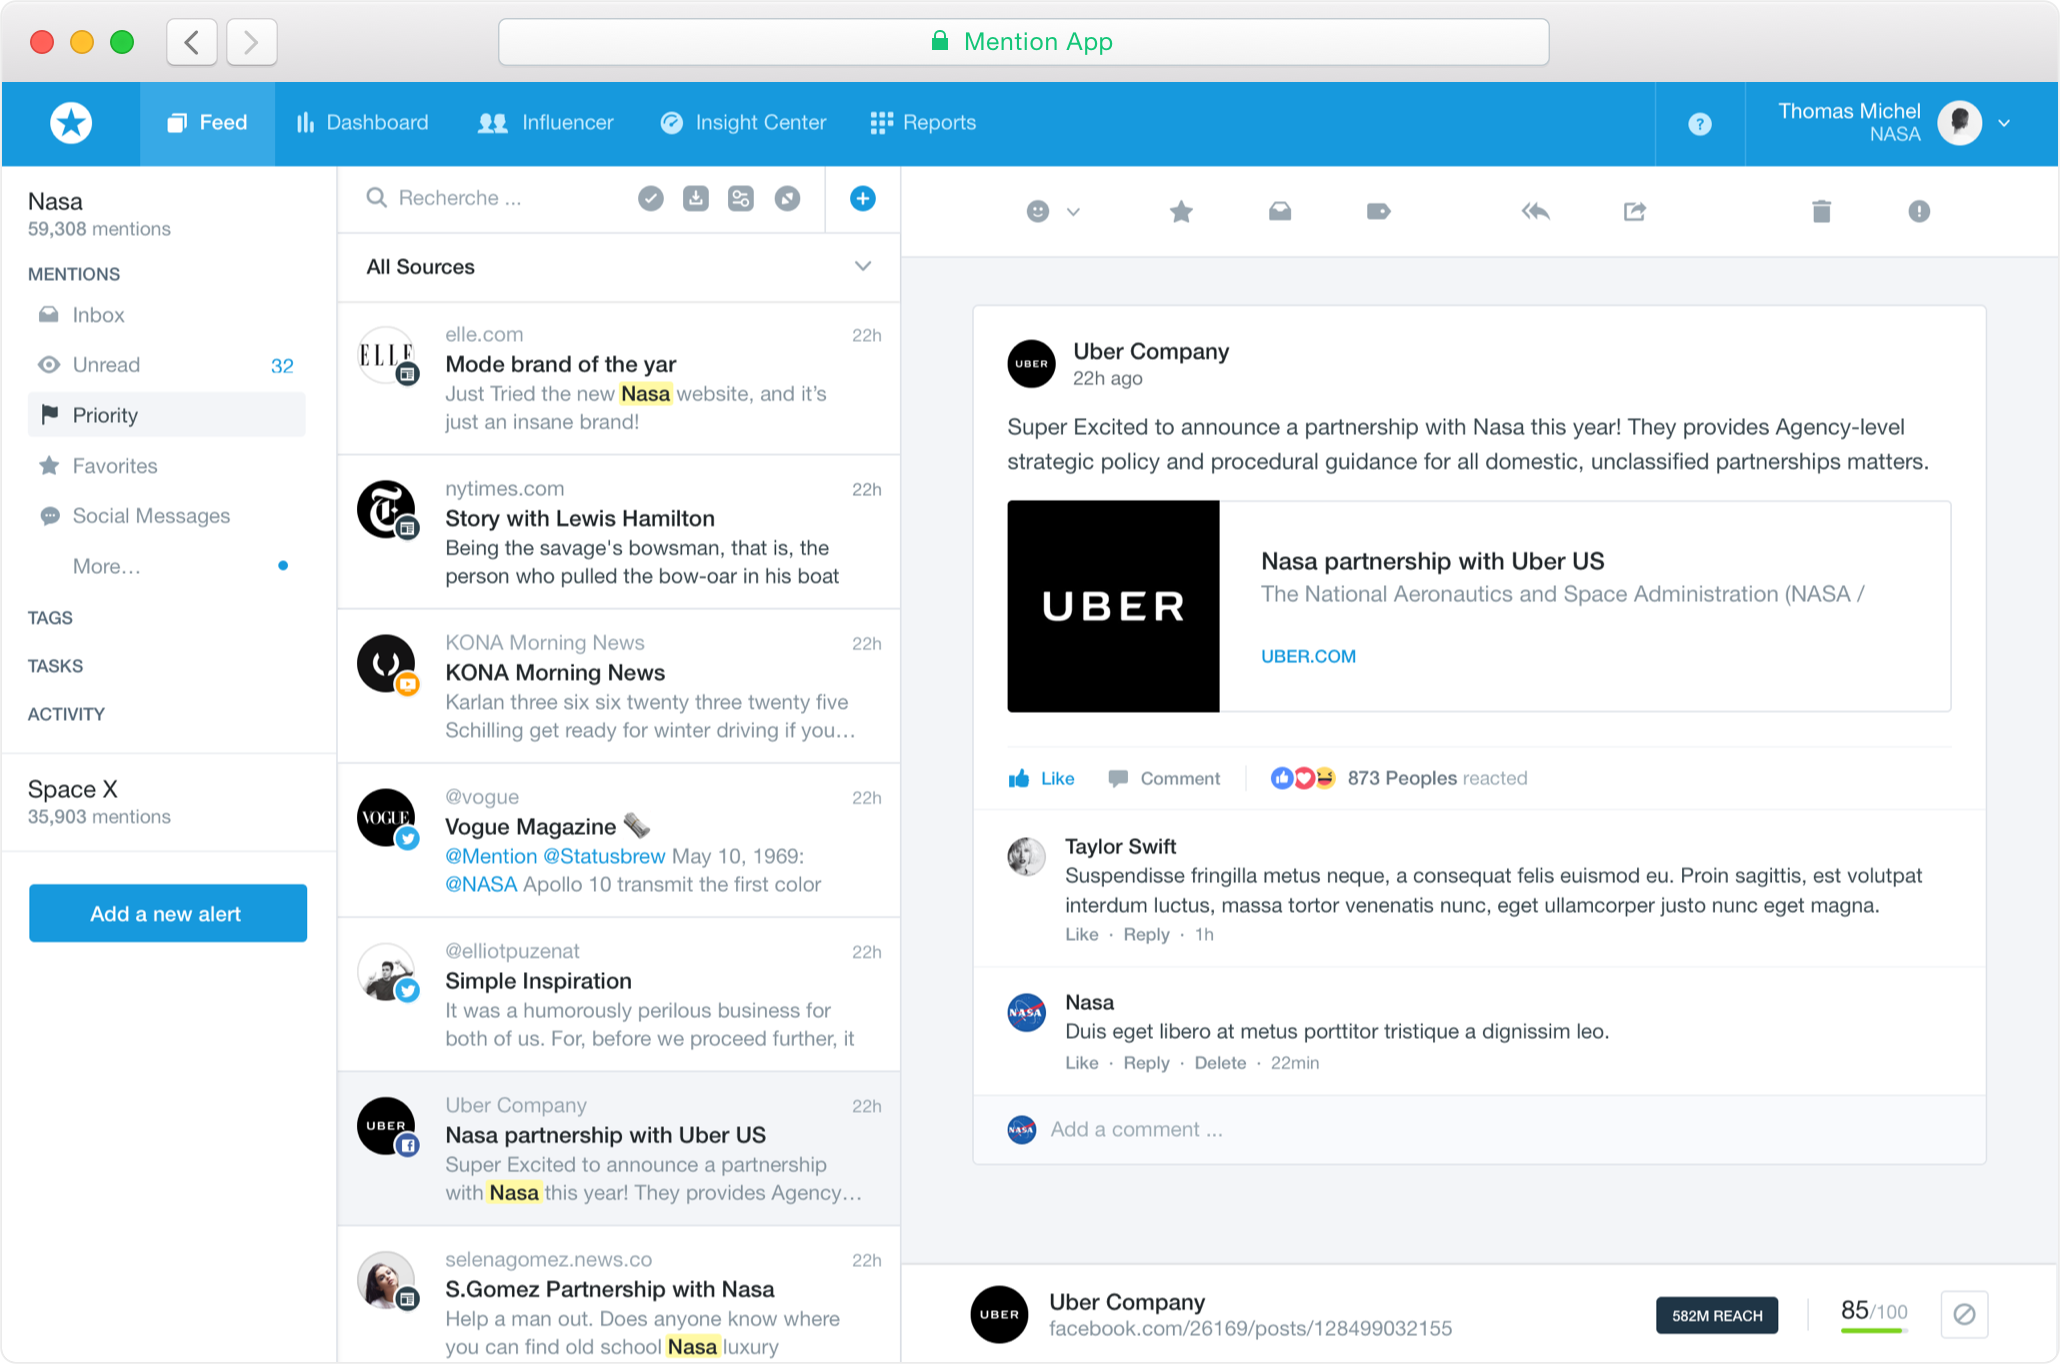
Task: Toggle the download filter icon in search bar
Action: 693,198
